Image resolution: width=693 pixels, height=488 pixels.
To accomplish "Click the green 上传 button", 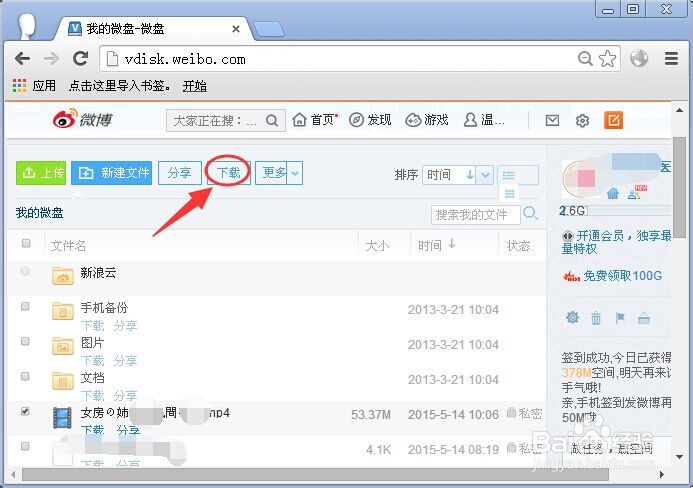I will pyautogui.click(x=41, y=172).
